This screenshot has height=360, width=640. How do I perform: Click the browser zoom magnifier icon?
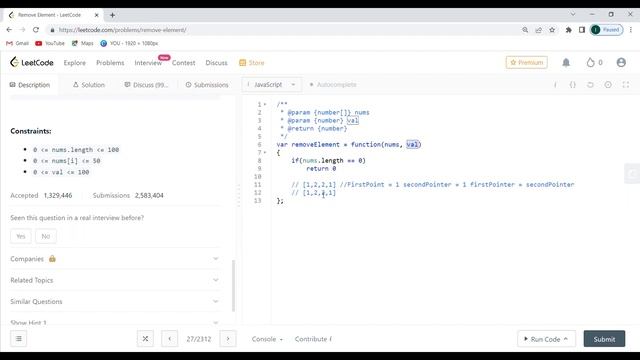[x=525, y=30]
